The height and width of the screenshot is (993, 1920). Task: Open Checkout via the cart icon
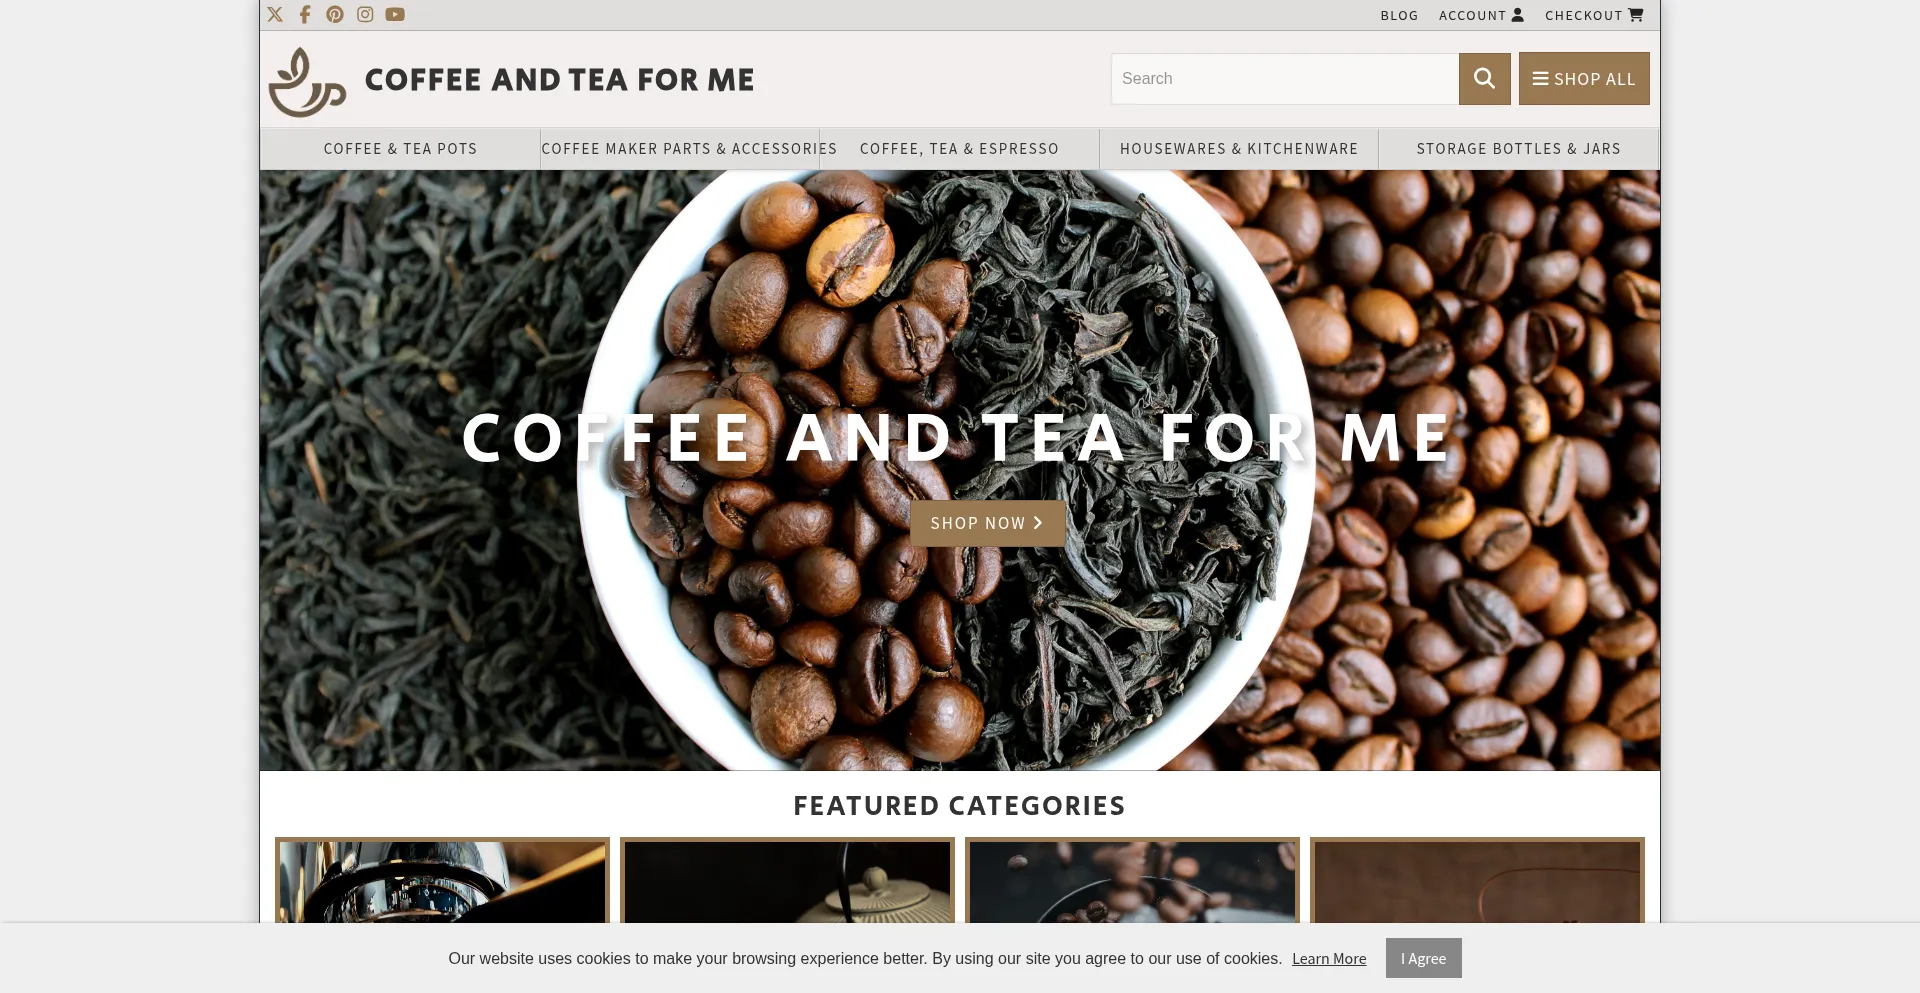(x=1635, y=15)
